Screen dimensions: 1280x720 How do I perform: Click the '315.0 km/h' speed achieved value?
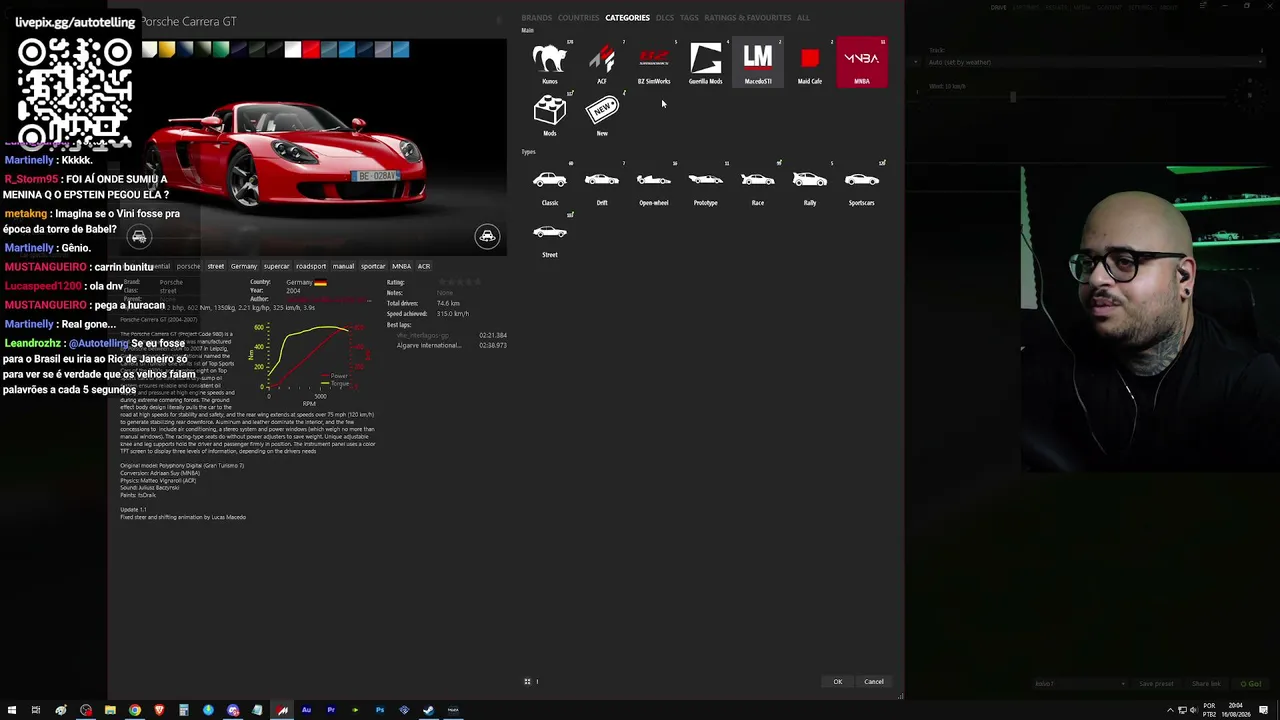tap(453, 314)
